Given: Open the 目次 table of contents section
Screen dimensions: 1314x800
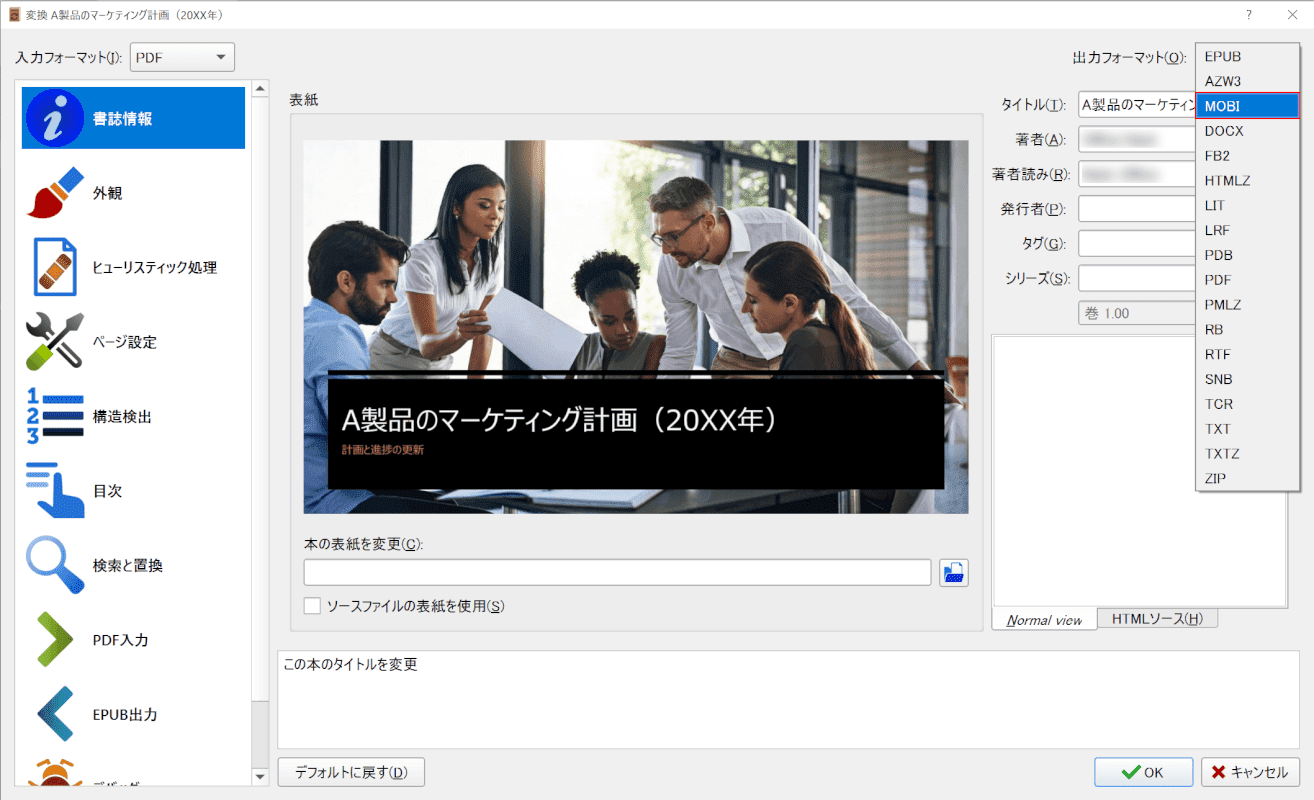Looking at the screenshot, I should [133, 491].
